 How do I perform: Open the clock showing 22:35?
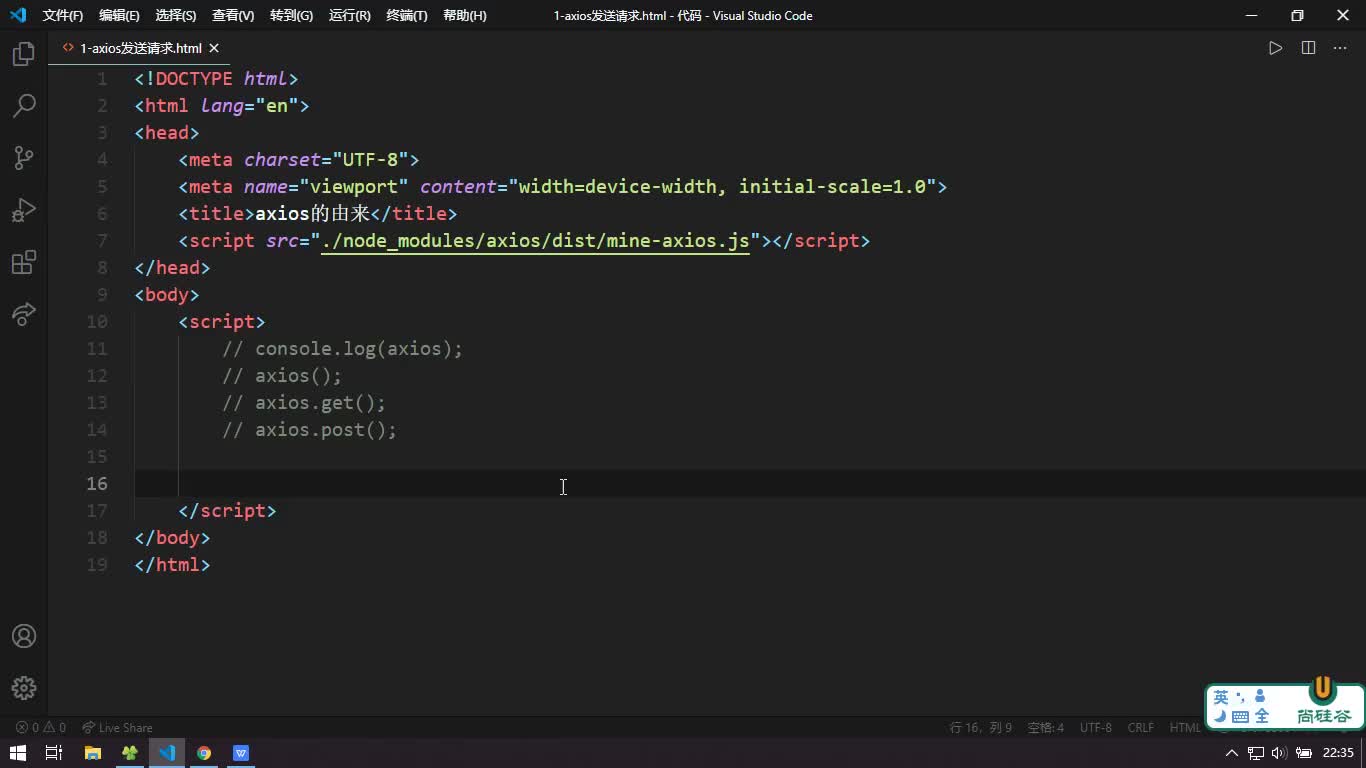point(1338,753)
